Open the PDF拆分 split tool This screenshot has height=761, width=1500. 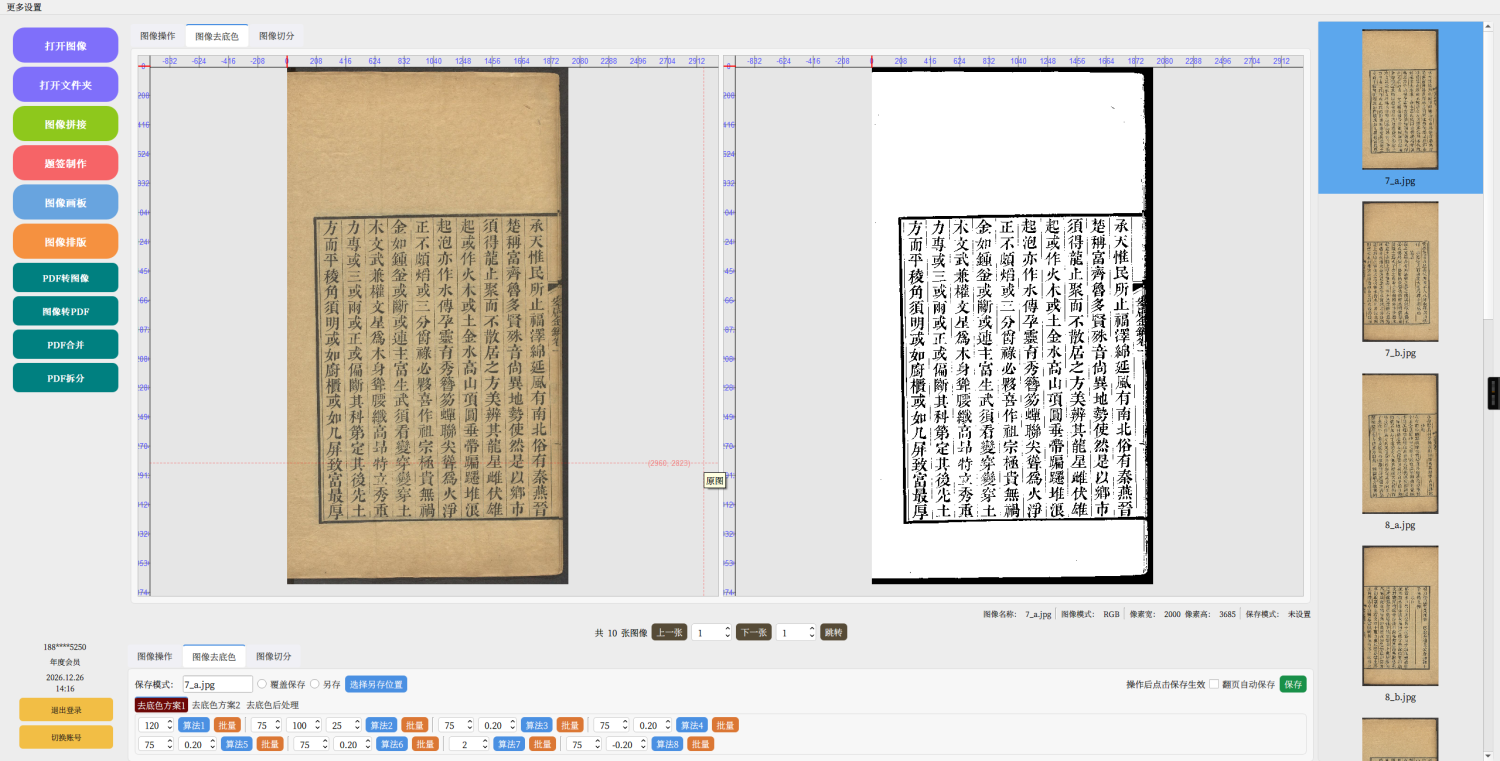[x=65, y=378]
